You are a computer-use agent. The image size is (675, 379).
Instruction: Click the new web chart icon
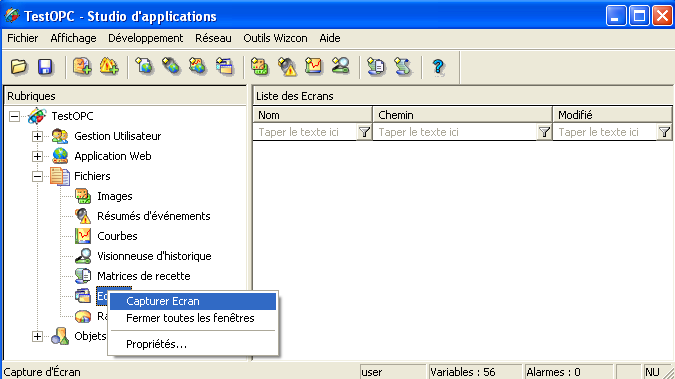tap(198, 67)
